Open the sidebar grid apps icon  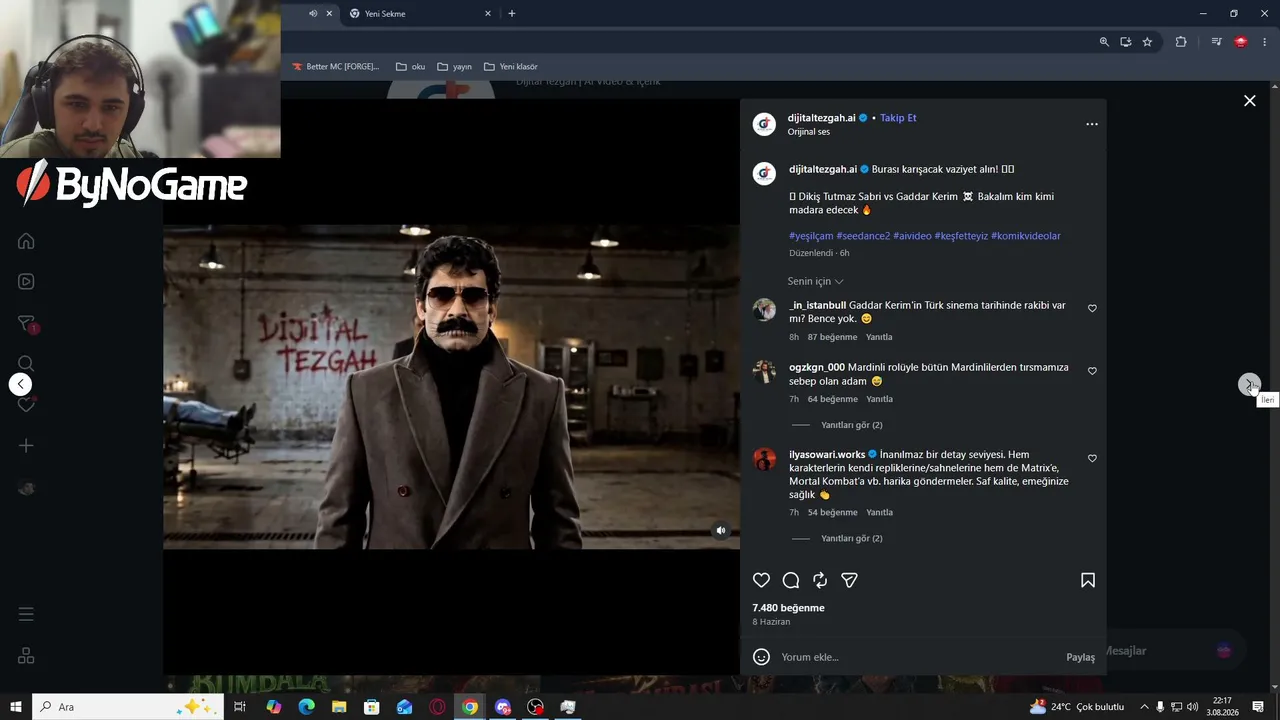coord(26,656)
